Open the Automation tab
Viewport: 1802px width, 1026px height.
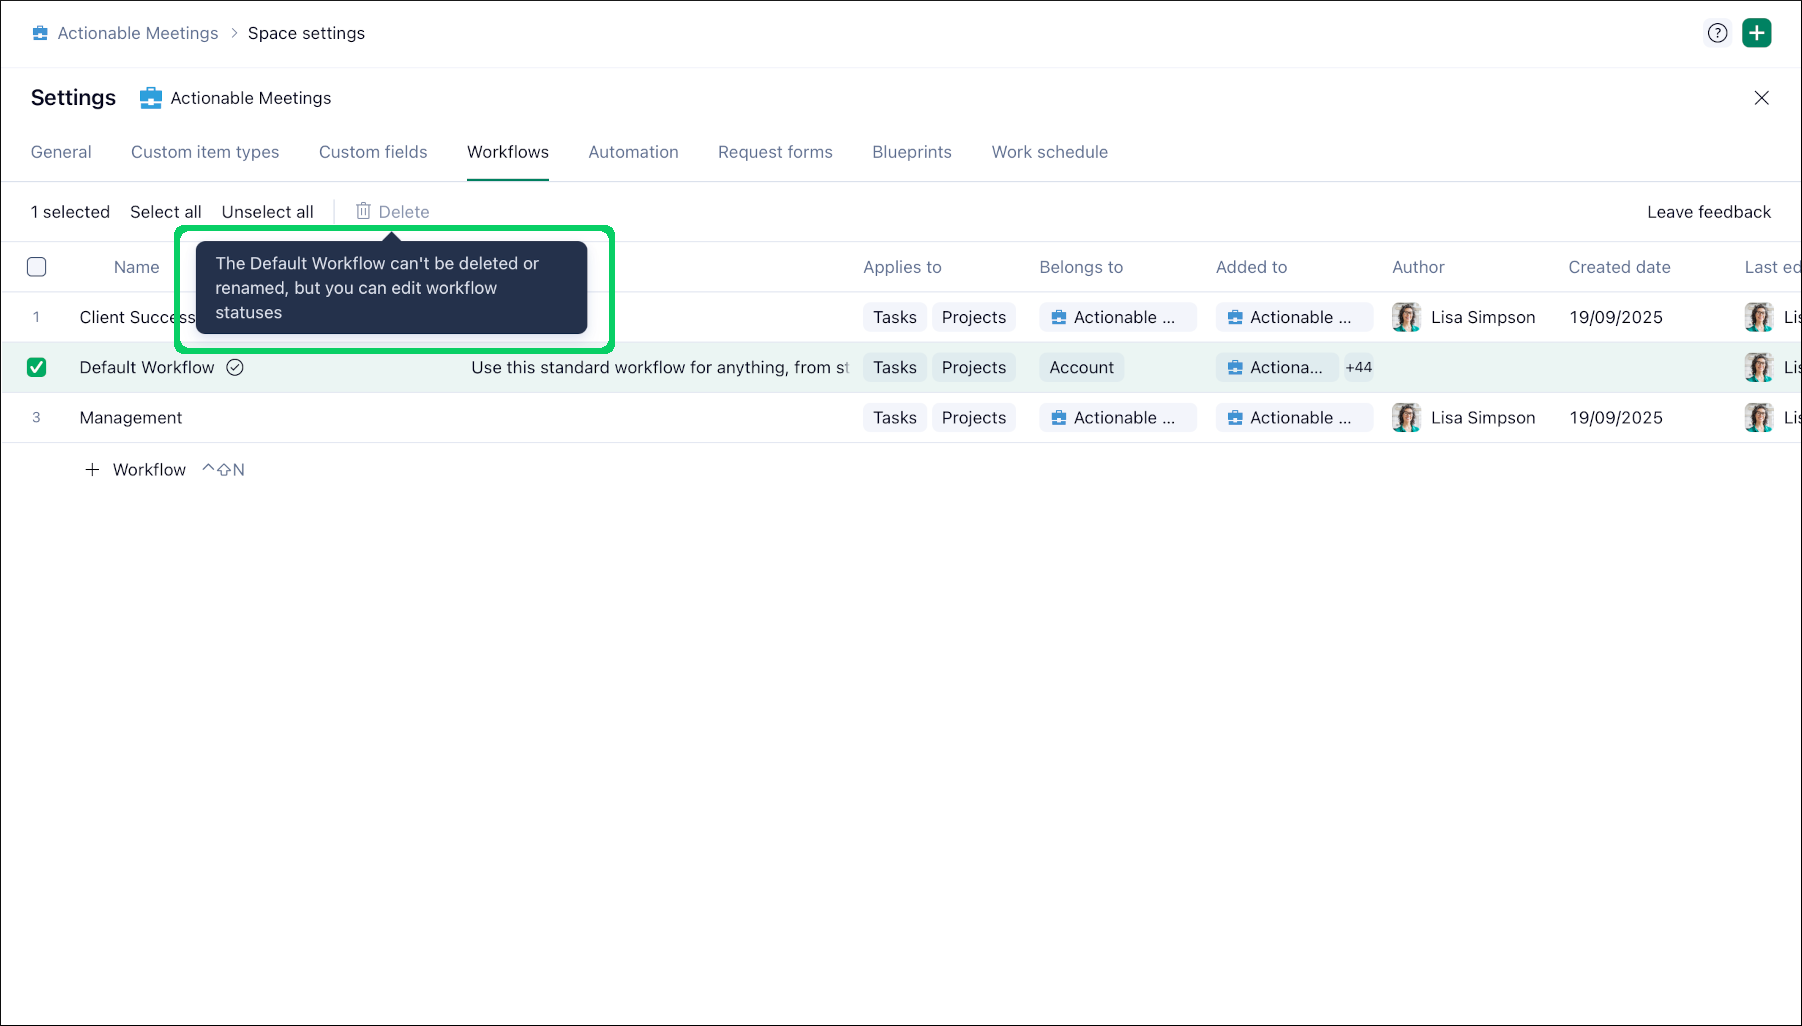point(633,152)
